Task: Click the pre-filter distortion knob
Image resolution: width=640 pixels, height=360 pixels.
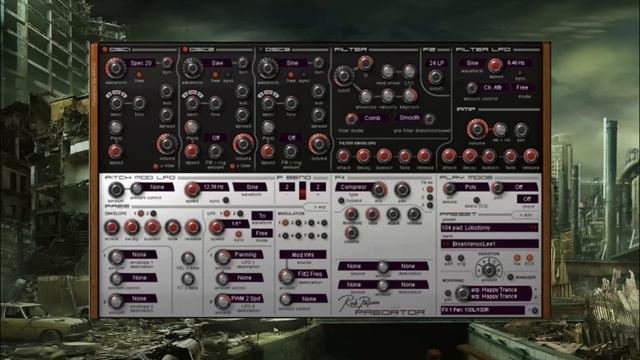Action: (429, 119)
